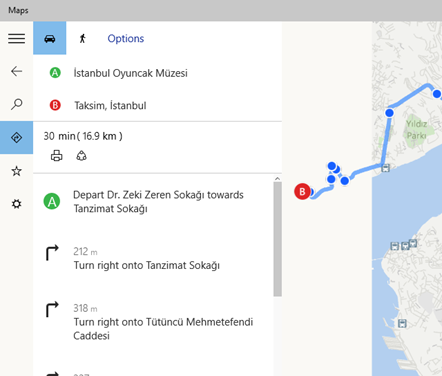Open Favorites star in sidebar
This screenshot has height=376, width=442.
(16, 171)
